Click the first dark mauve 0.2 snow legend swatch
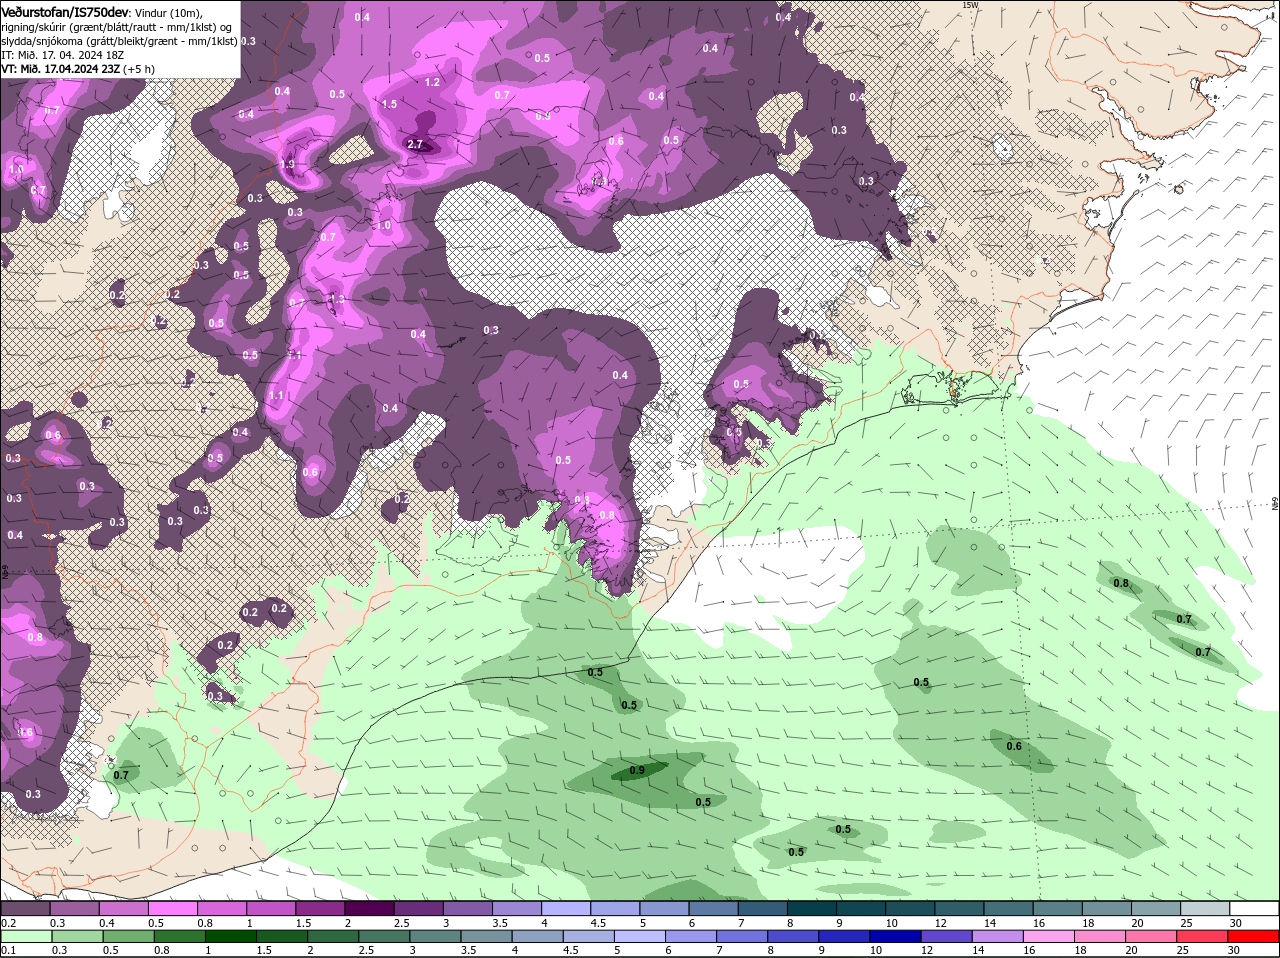This screenshot has height=958, width=1280. pyautogui.click(x=25, y=908)
